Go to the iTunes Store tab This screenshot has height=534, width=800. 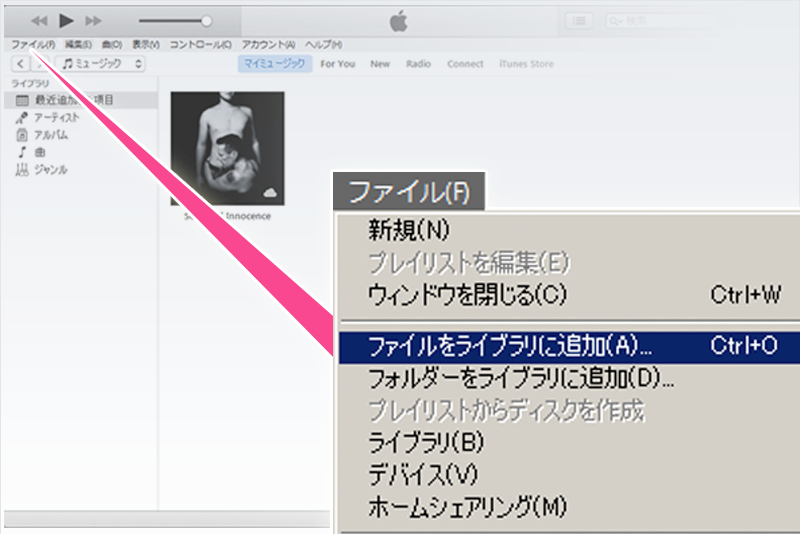pos(526,64)
